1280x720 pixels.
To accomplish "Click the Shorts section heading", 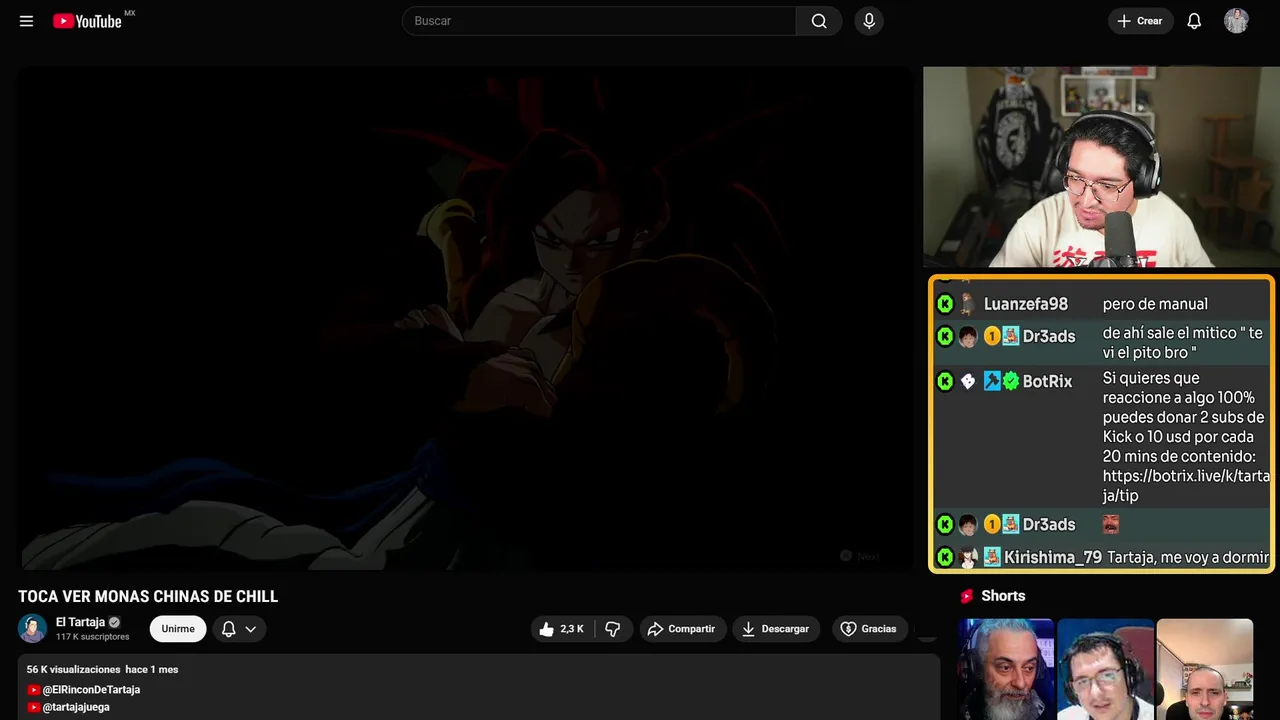I will (1003, 596).
